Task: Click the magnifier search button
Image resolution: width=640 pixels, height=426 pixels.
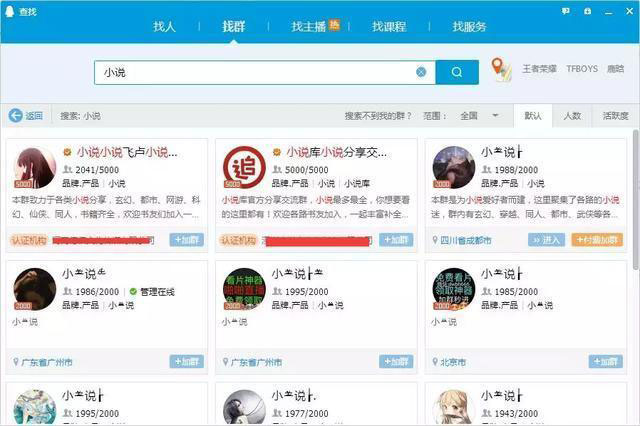Action: [457, 72]
